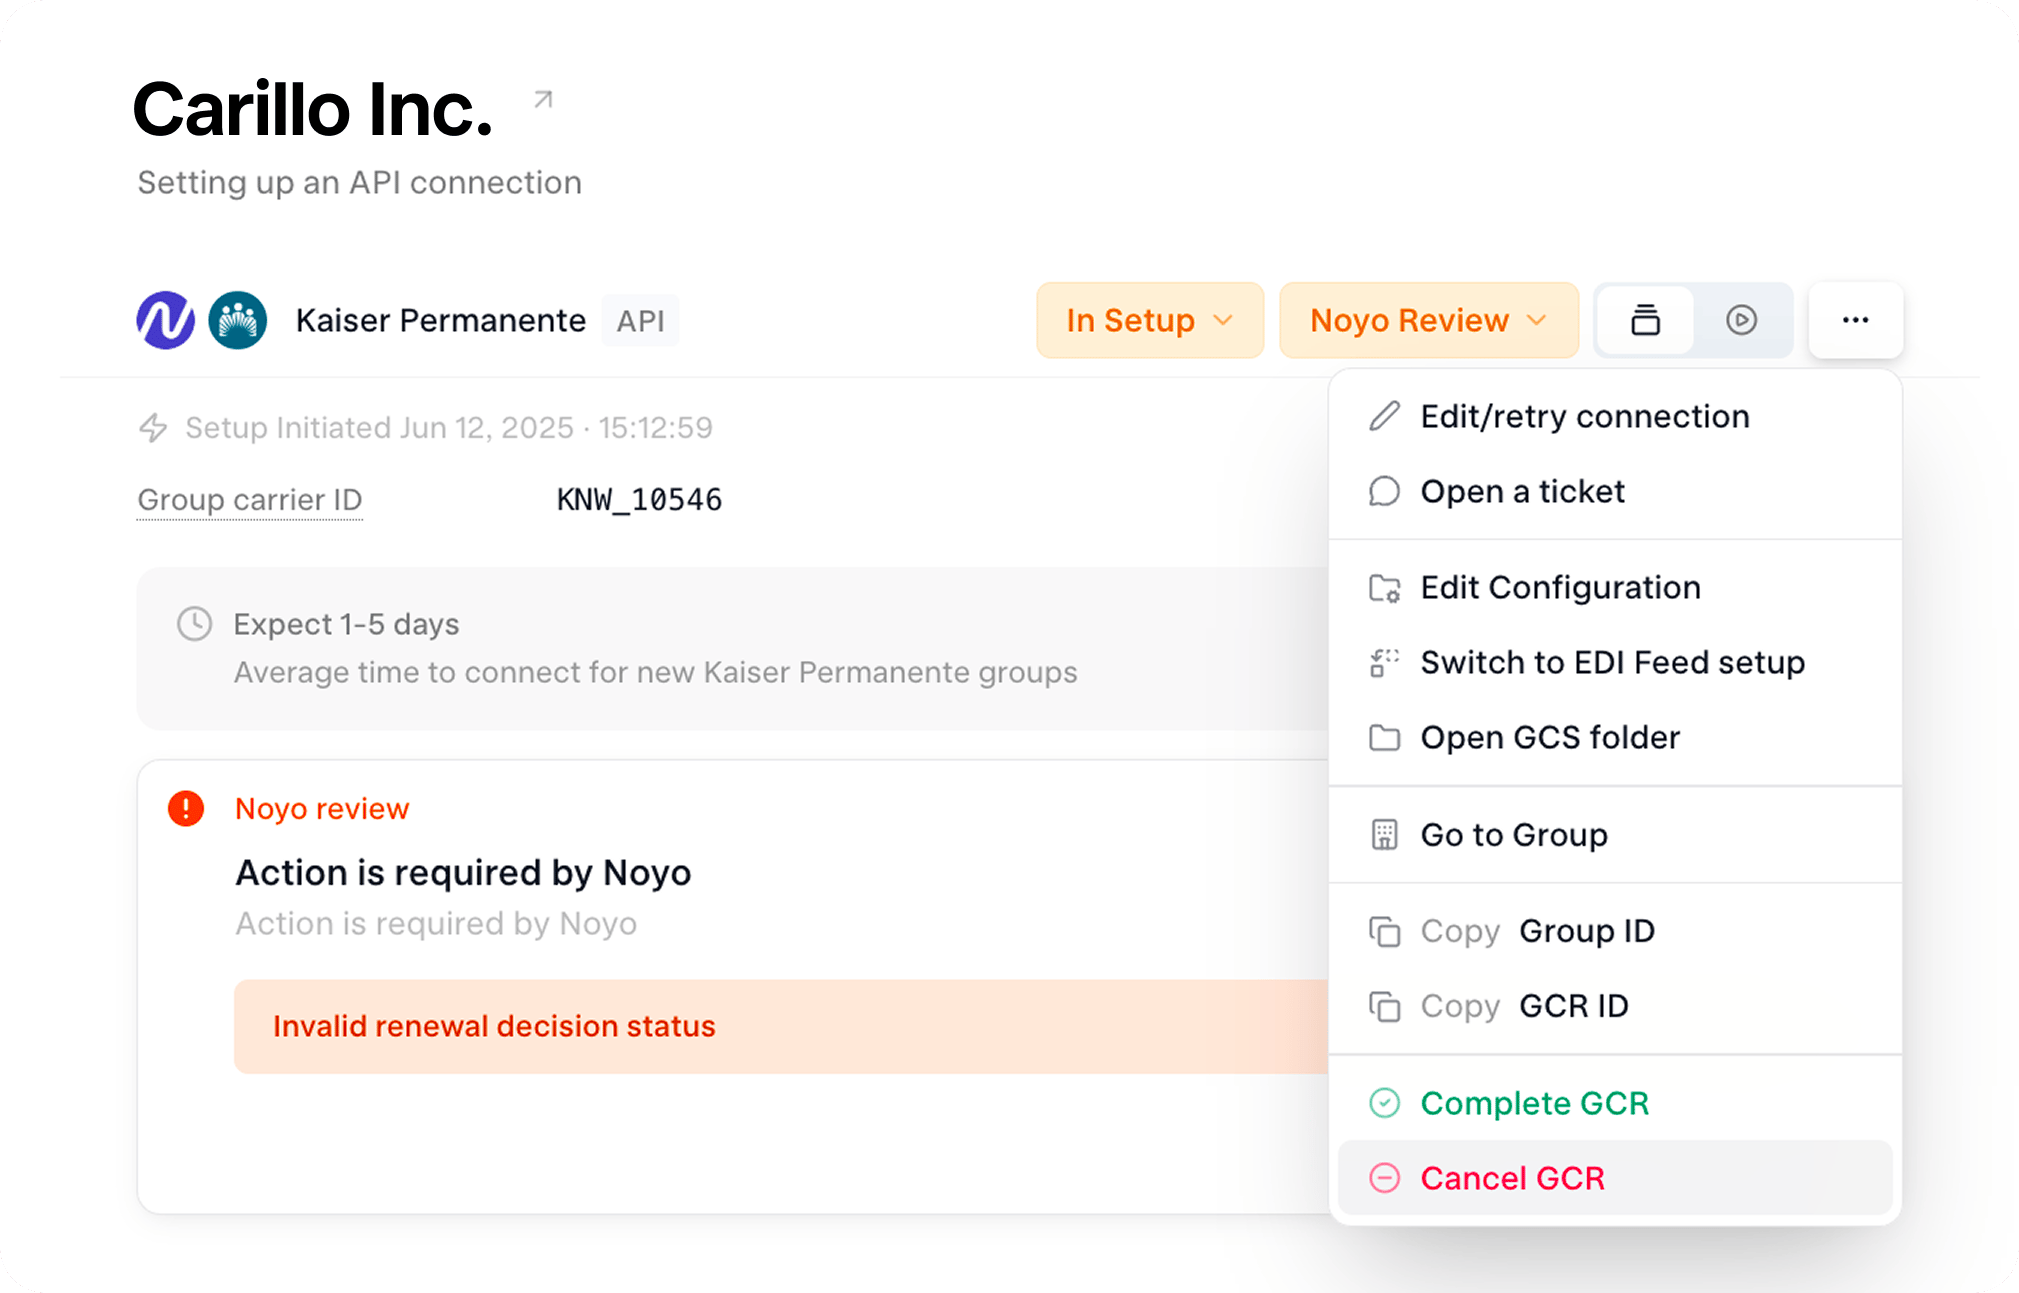Click the KNW_10546 carrier ID value
Screen dimensions: 2019x1293
[639, 500]
